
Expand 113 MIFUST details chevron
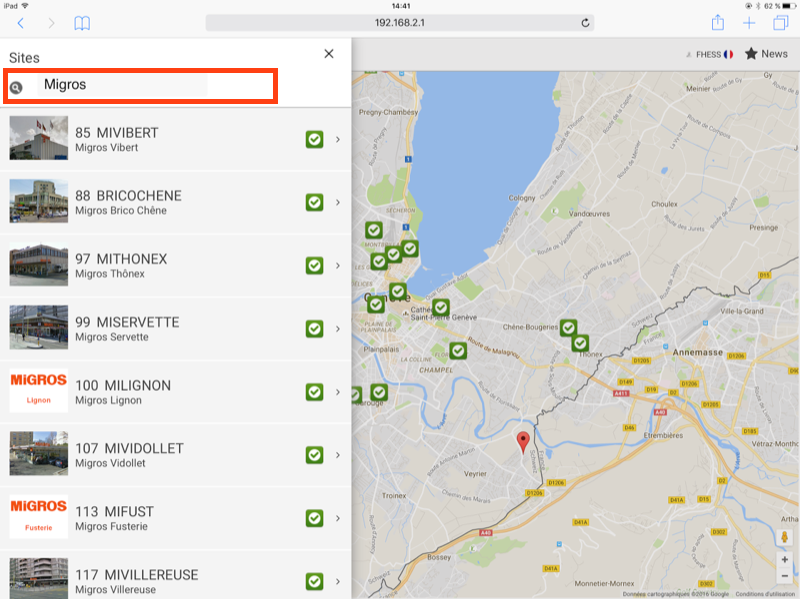338,518
